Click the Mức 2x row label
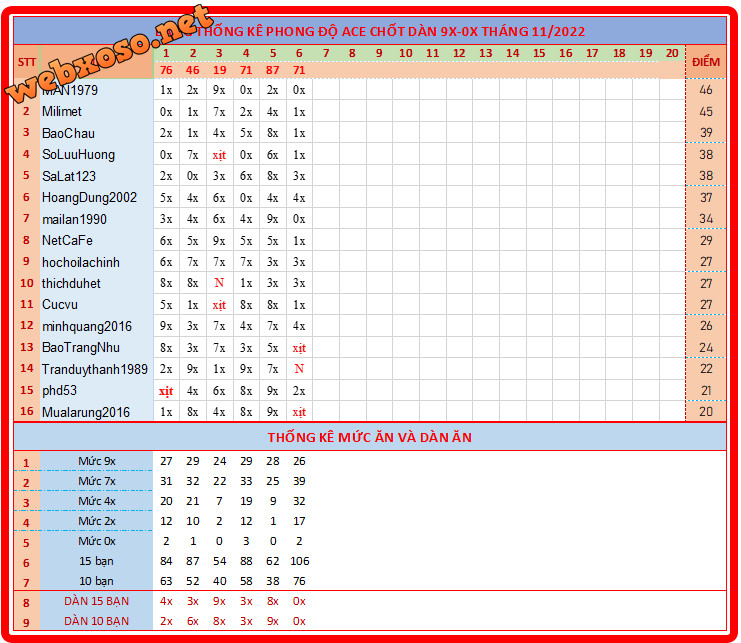This screenshot has width=741, height=643. pos(97,521)
